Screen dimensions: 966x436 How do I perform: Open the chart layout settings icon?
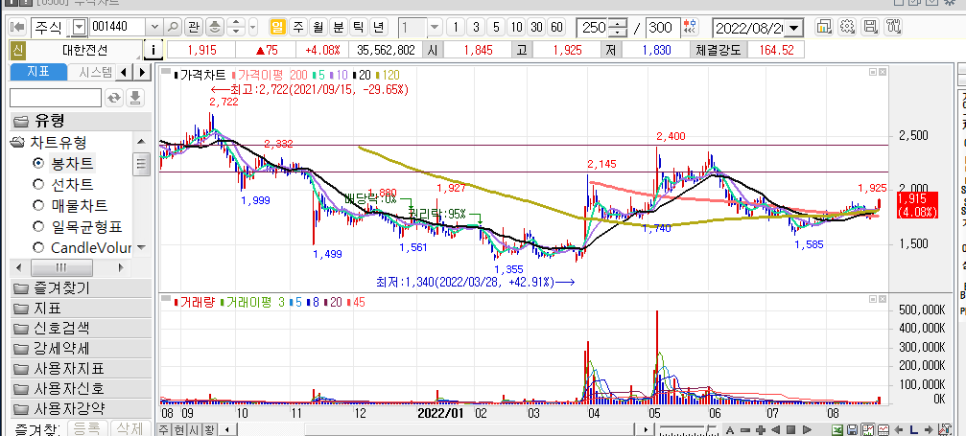click(x=824, y=27)
